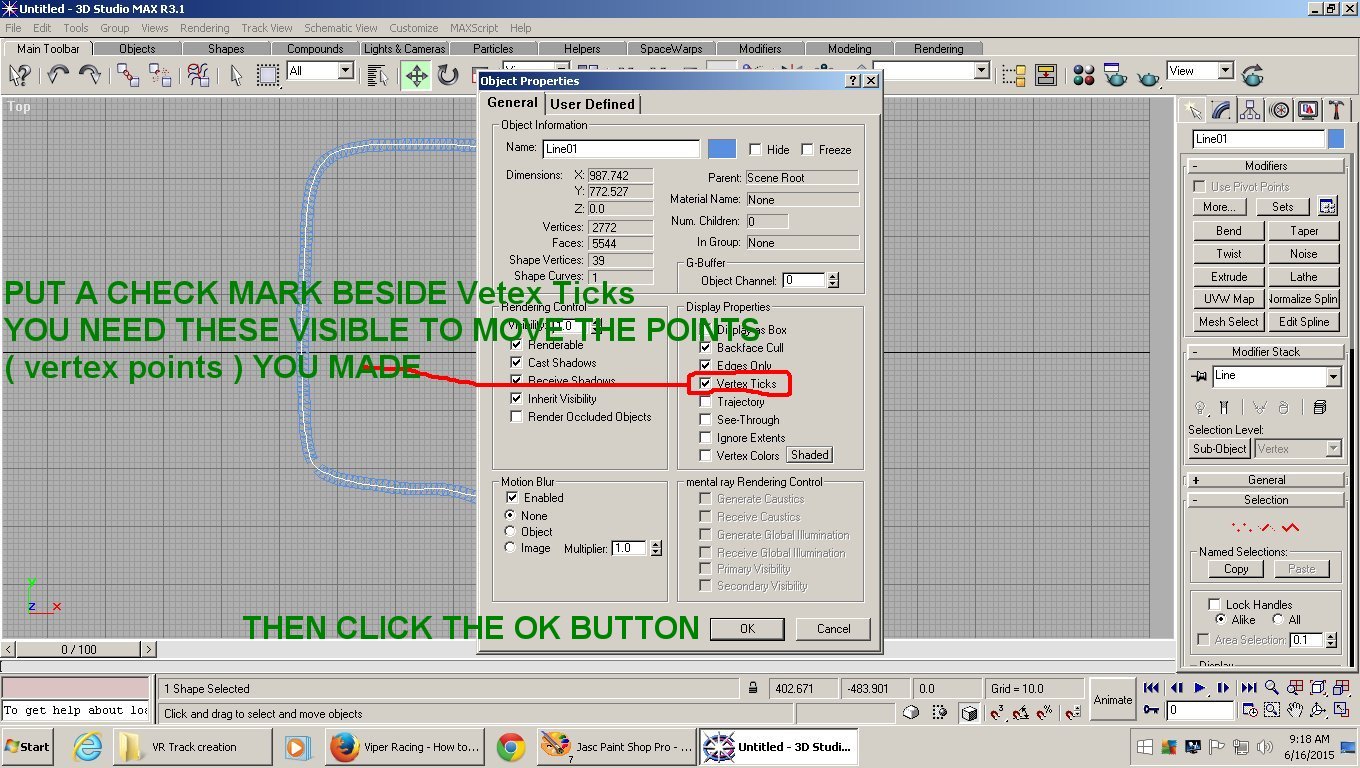Collapse the Selection rollout
This screenshot has height=768, width=1360.
(x=1266, y=500)
